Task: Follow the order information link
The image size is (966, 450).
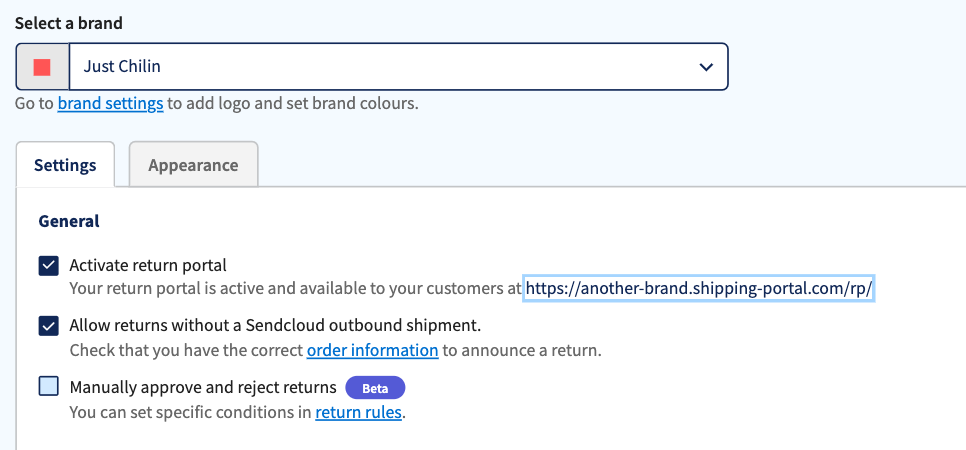Action: (x=372, y=350)
